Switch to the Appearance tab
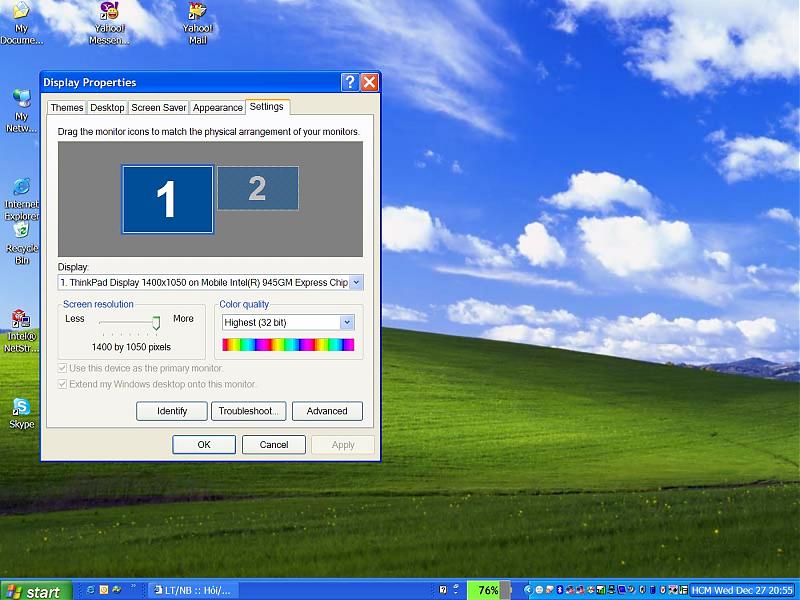Image resolution: width=800 pixels, height=600 pixels. click(x=217, y=108)
